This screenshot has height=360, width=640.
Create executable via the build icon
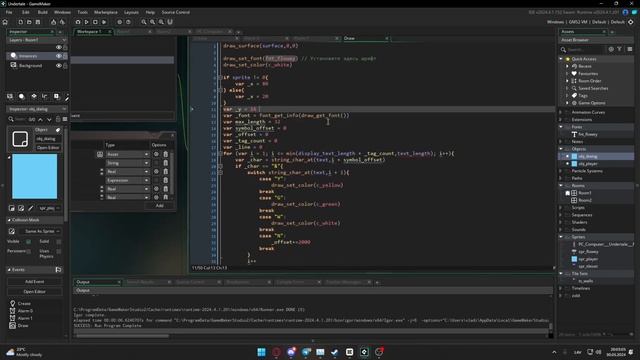coord(53,22)
